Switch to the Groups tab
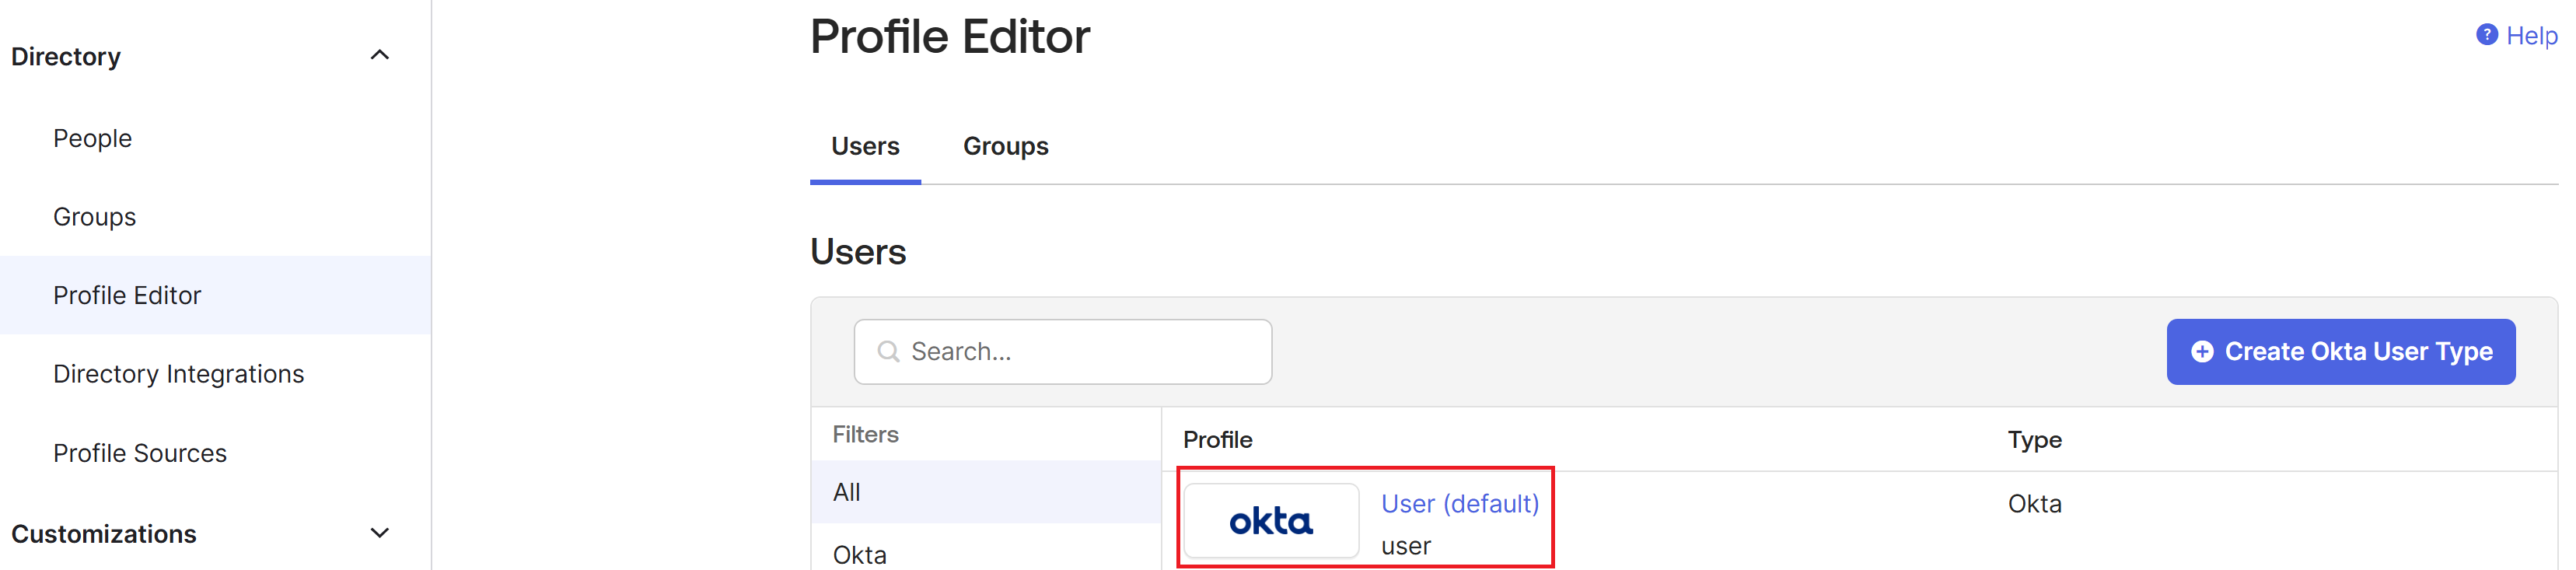Viewport: 2576px width, 570px height. point(1005,147)
